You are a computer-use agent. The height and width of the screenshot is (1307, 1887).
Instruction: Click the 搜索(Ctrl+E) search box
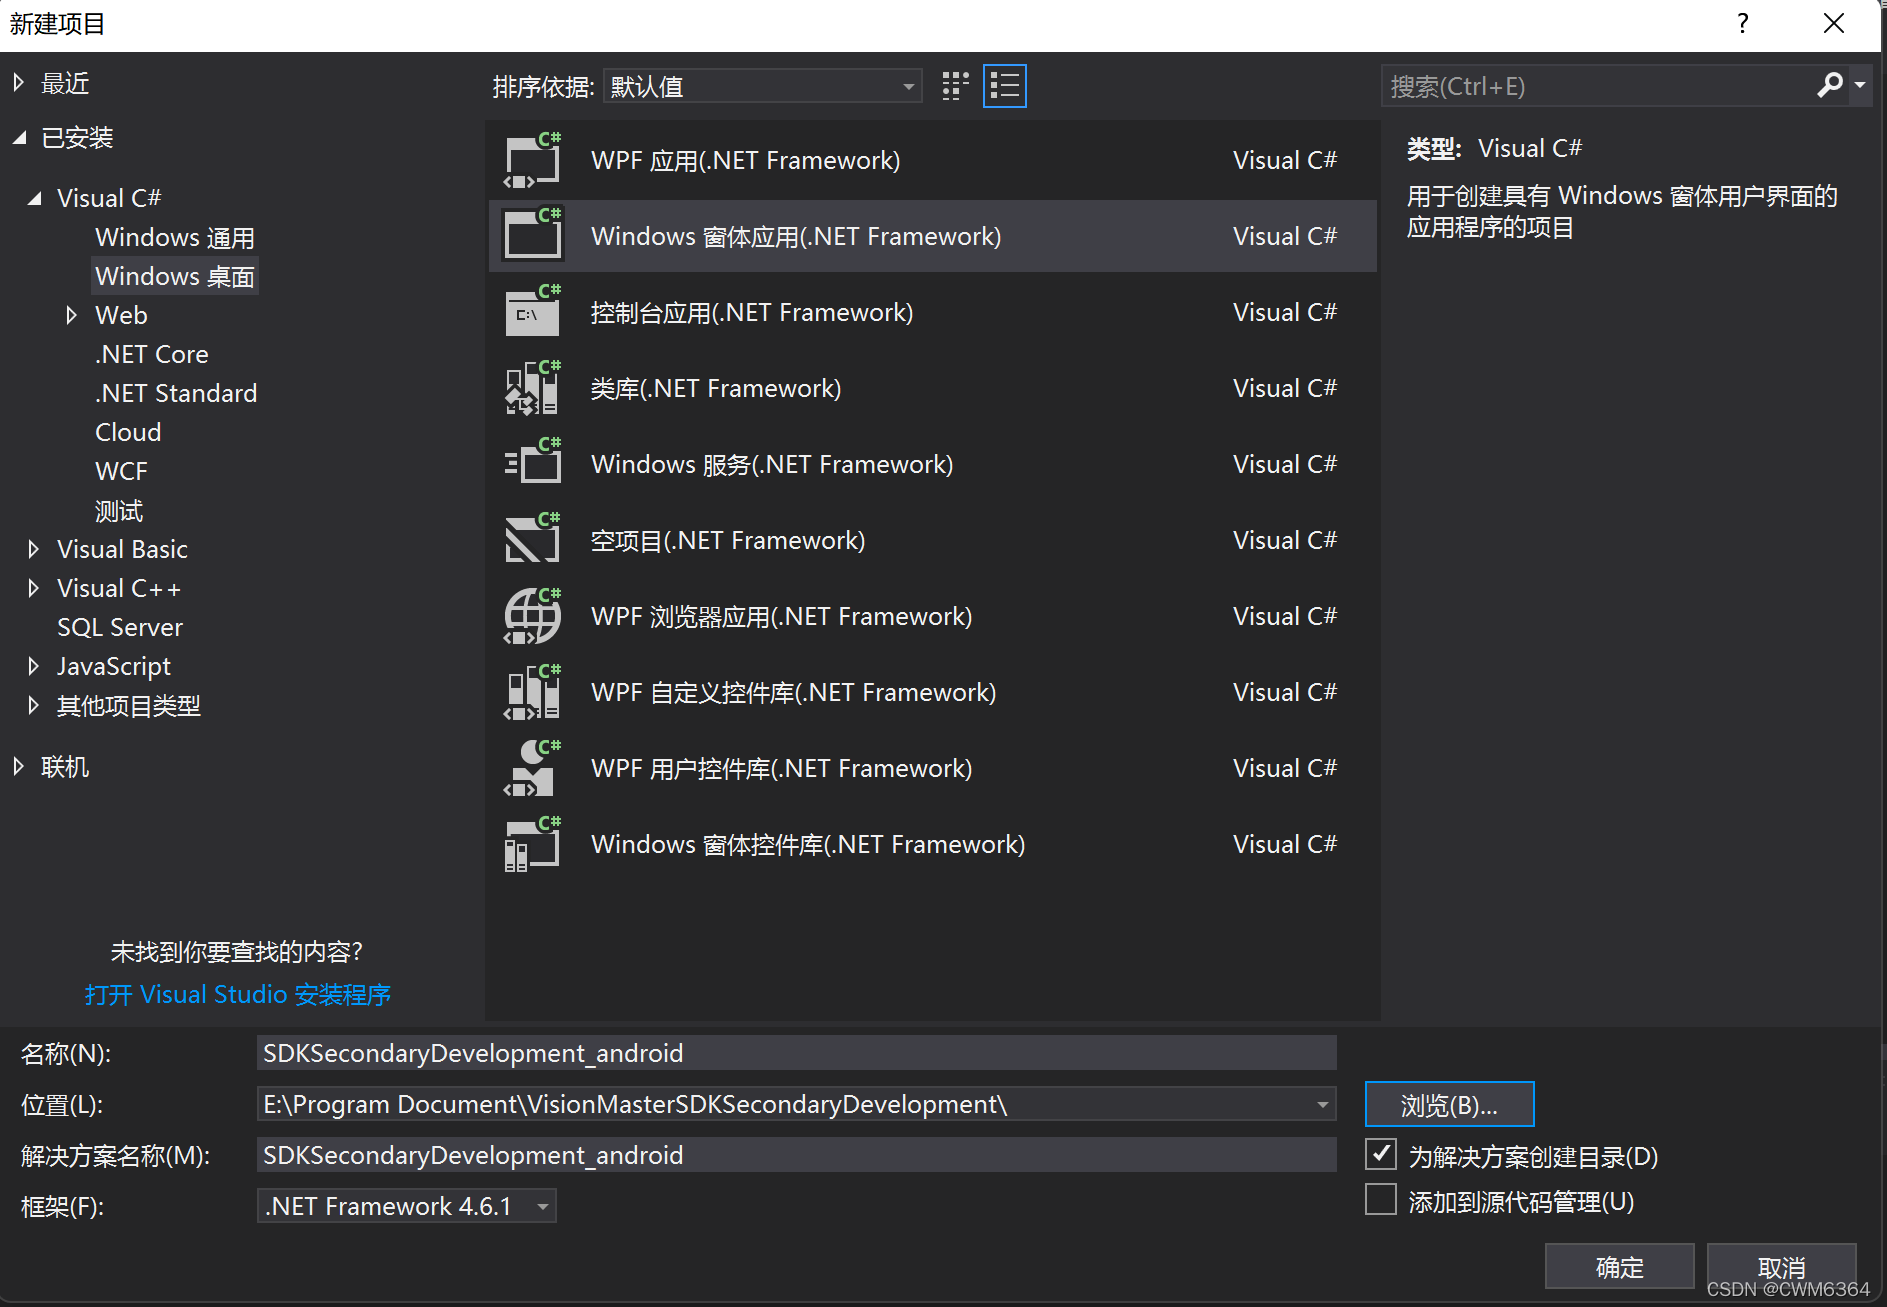1597,87
